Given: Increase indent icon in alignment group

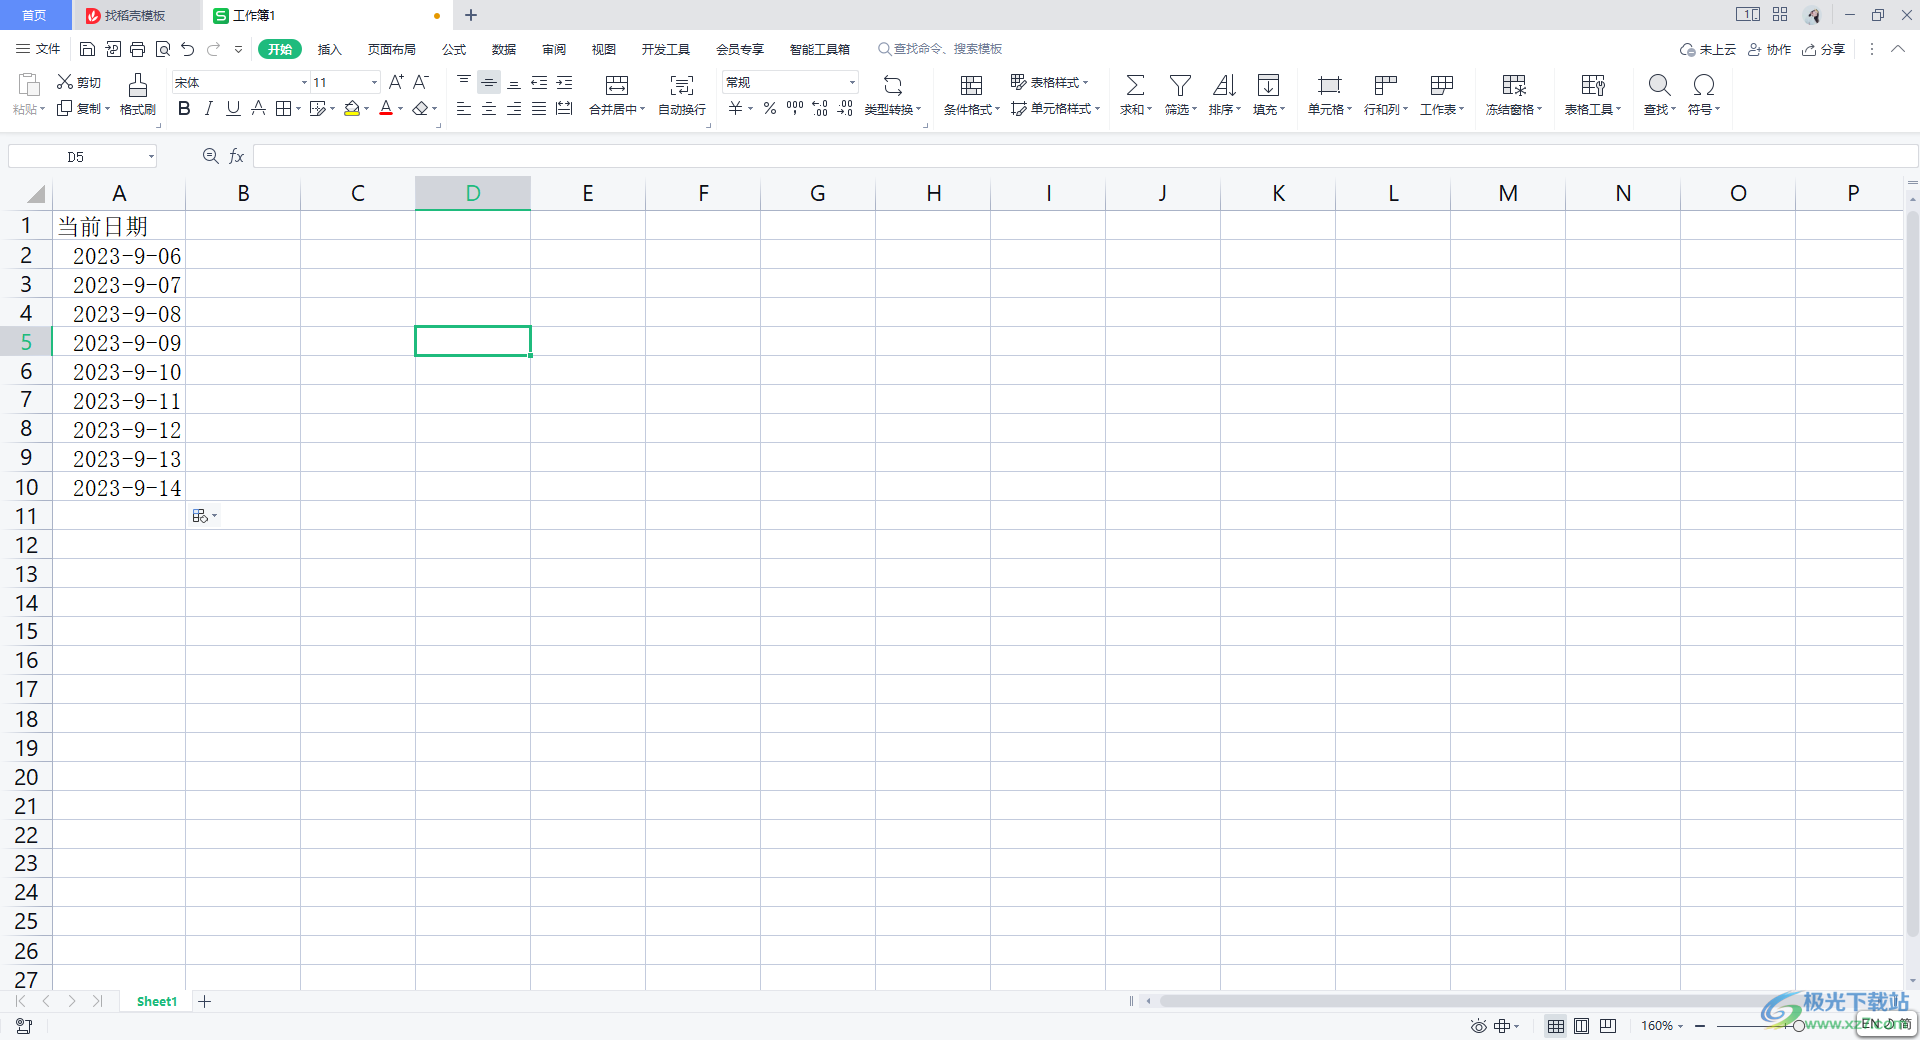Looking at the screenshot, I should pos(564,82).
